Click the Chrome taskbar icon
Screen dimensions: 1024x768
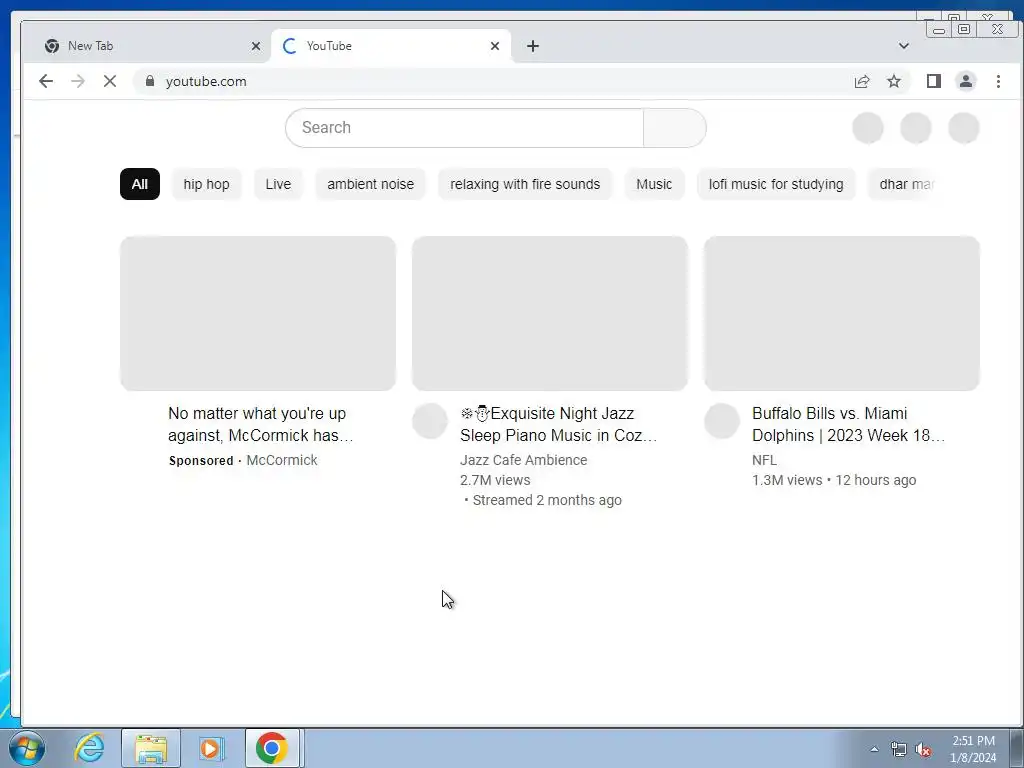[x=272, y=748]
